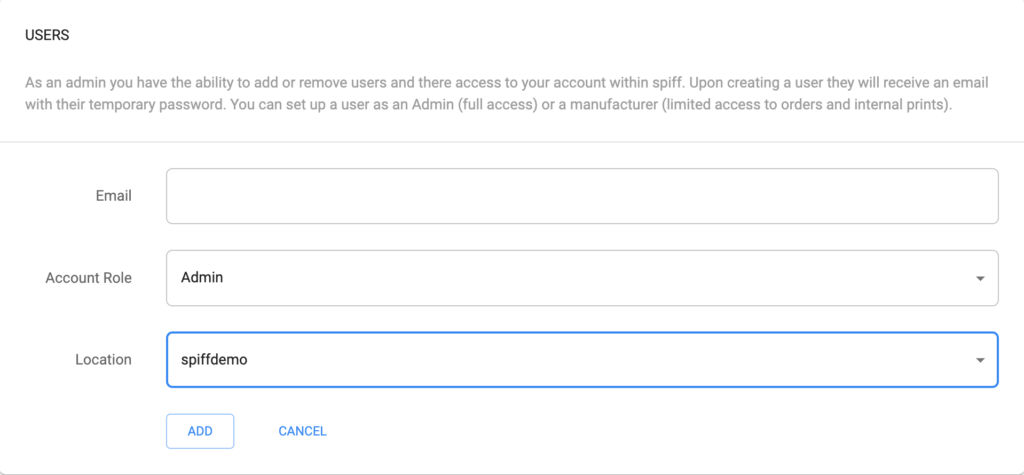Expand the Location dropdown field
The height and width of the screenshot is (475, 1024).
tap(582, 359)
